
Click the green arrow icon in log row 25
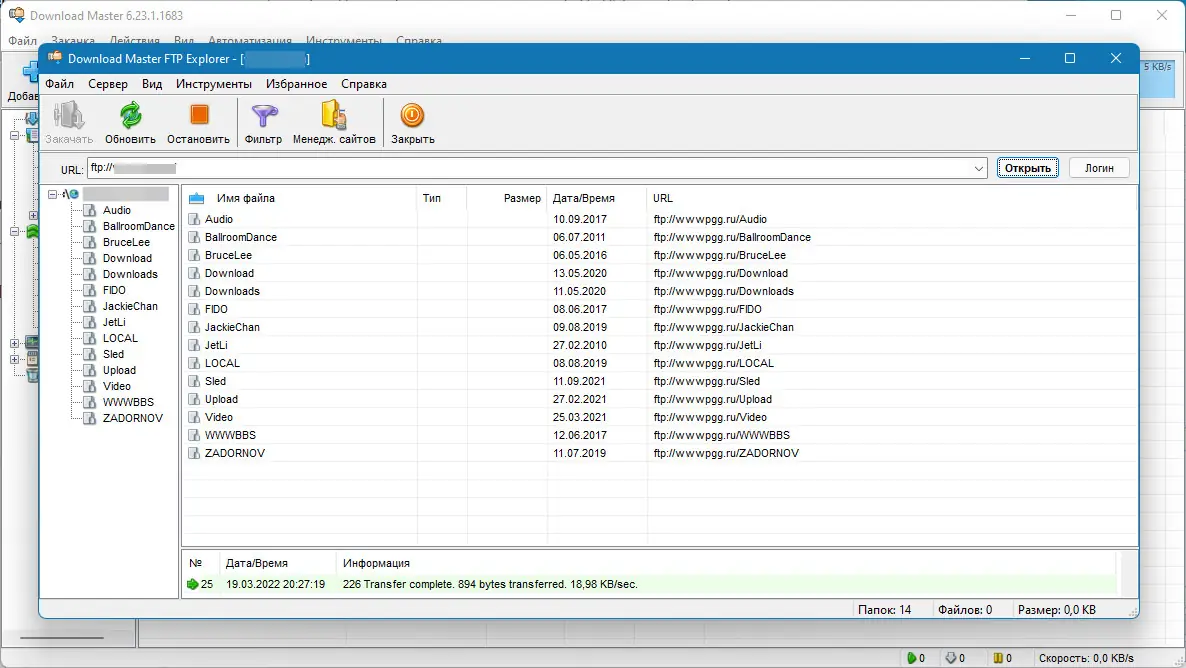click(192, 584)
